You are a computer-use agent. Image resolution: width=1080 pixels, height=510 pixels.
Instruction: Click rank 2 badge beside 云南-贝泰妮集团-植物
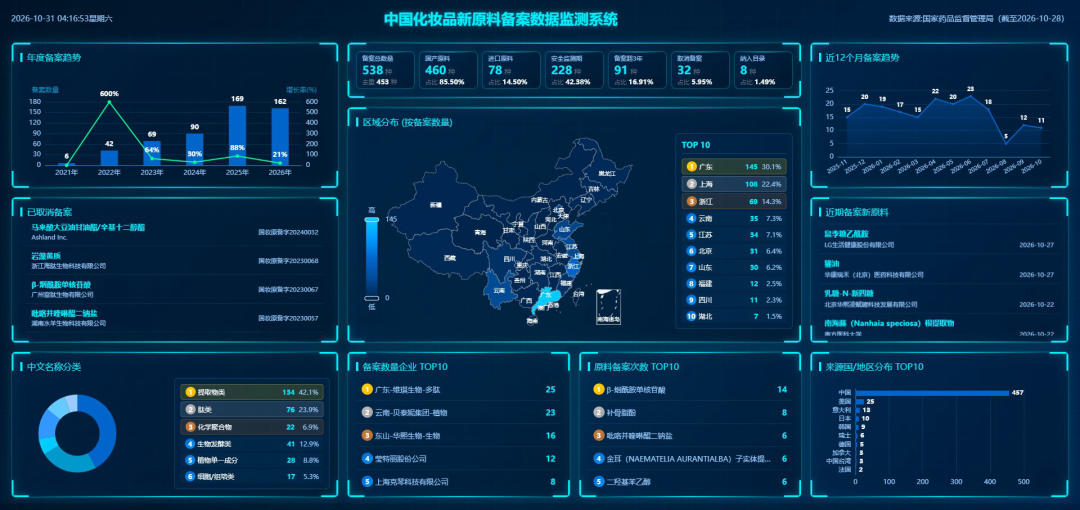point(366,412)
